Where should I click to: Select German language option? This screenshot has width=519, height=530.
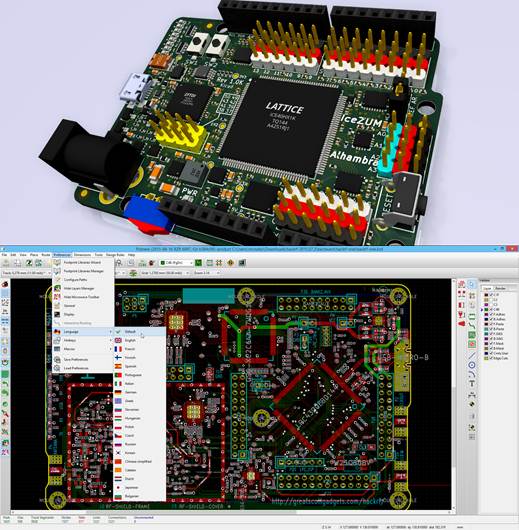pos(139,392)
